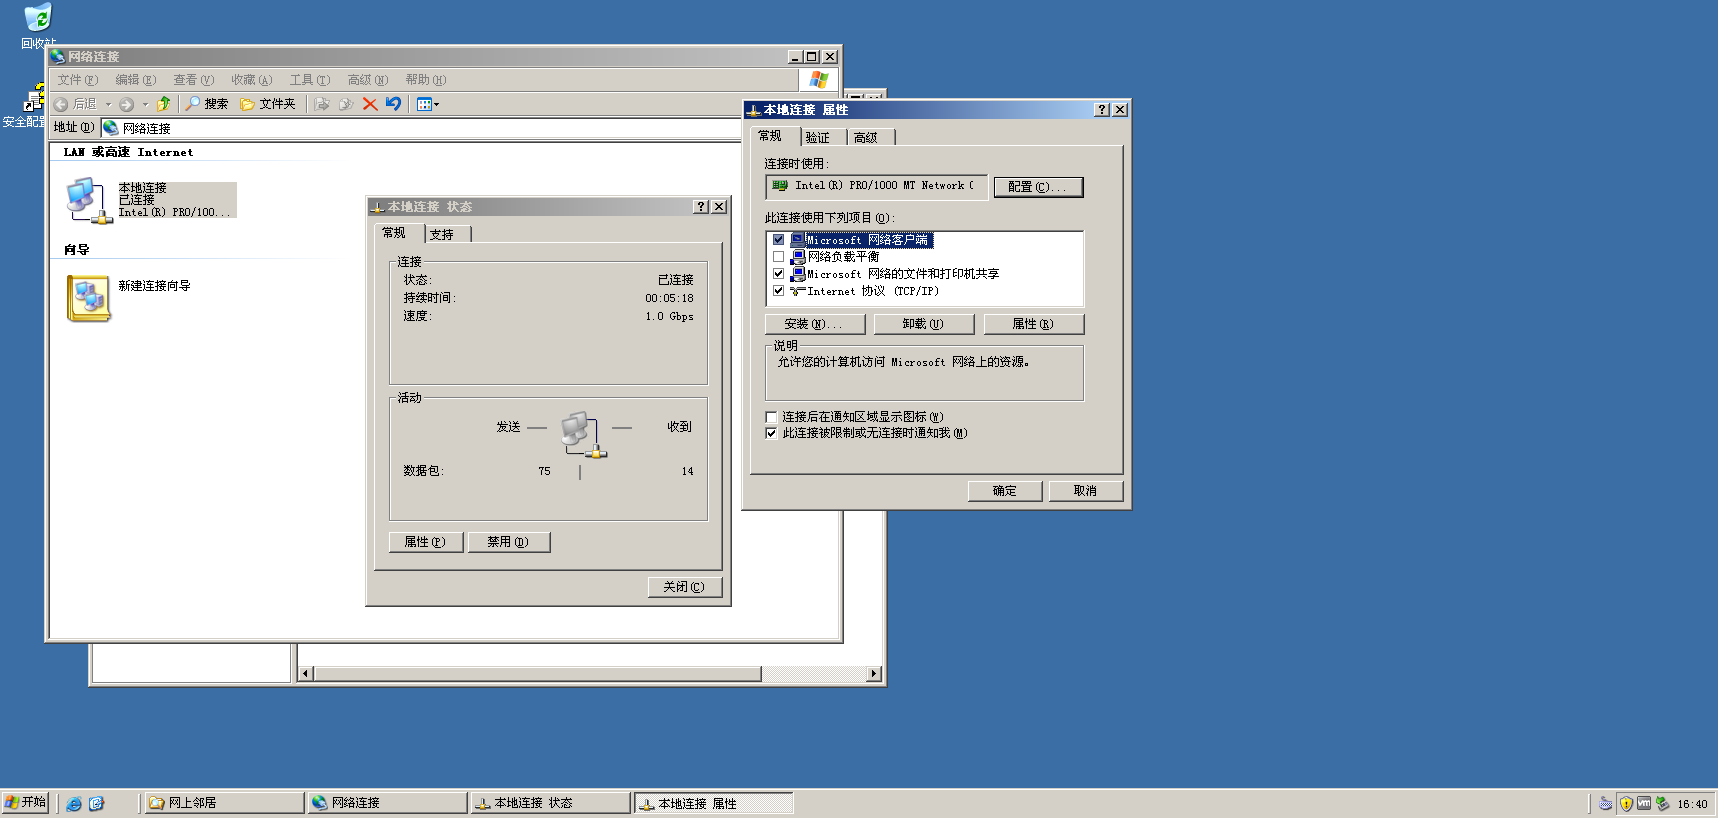Select the 常规 tab in 状态 dialog
The width and height of the screenshot is (1718, 818).
(x=398, y=232)
